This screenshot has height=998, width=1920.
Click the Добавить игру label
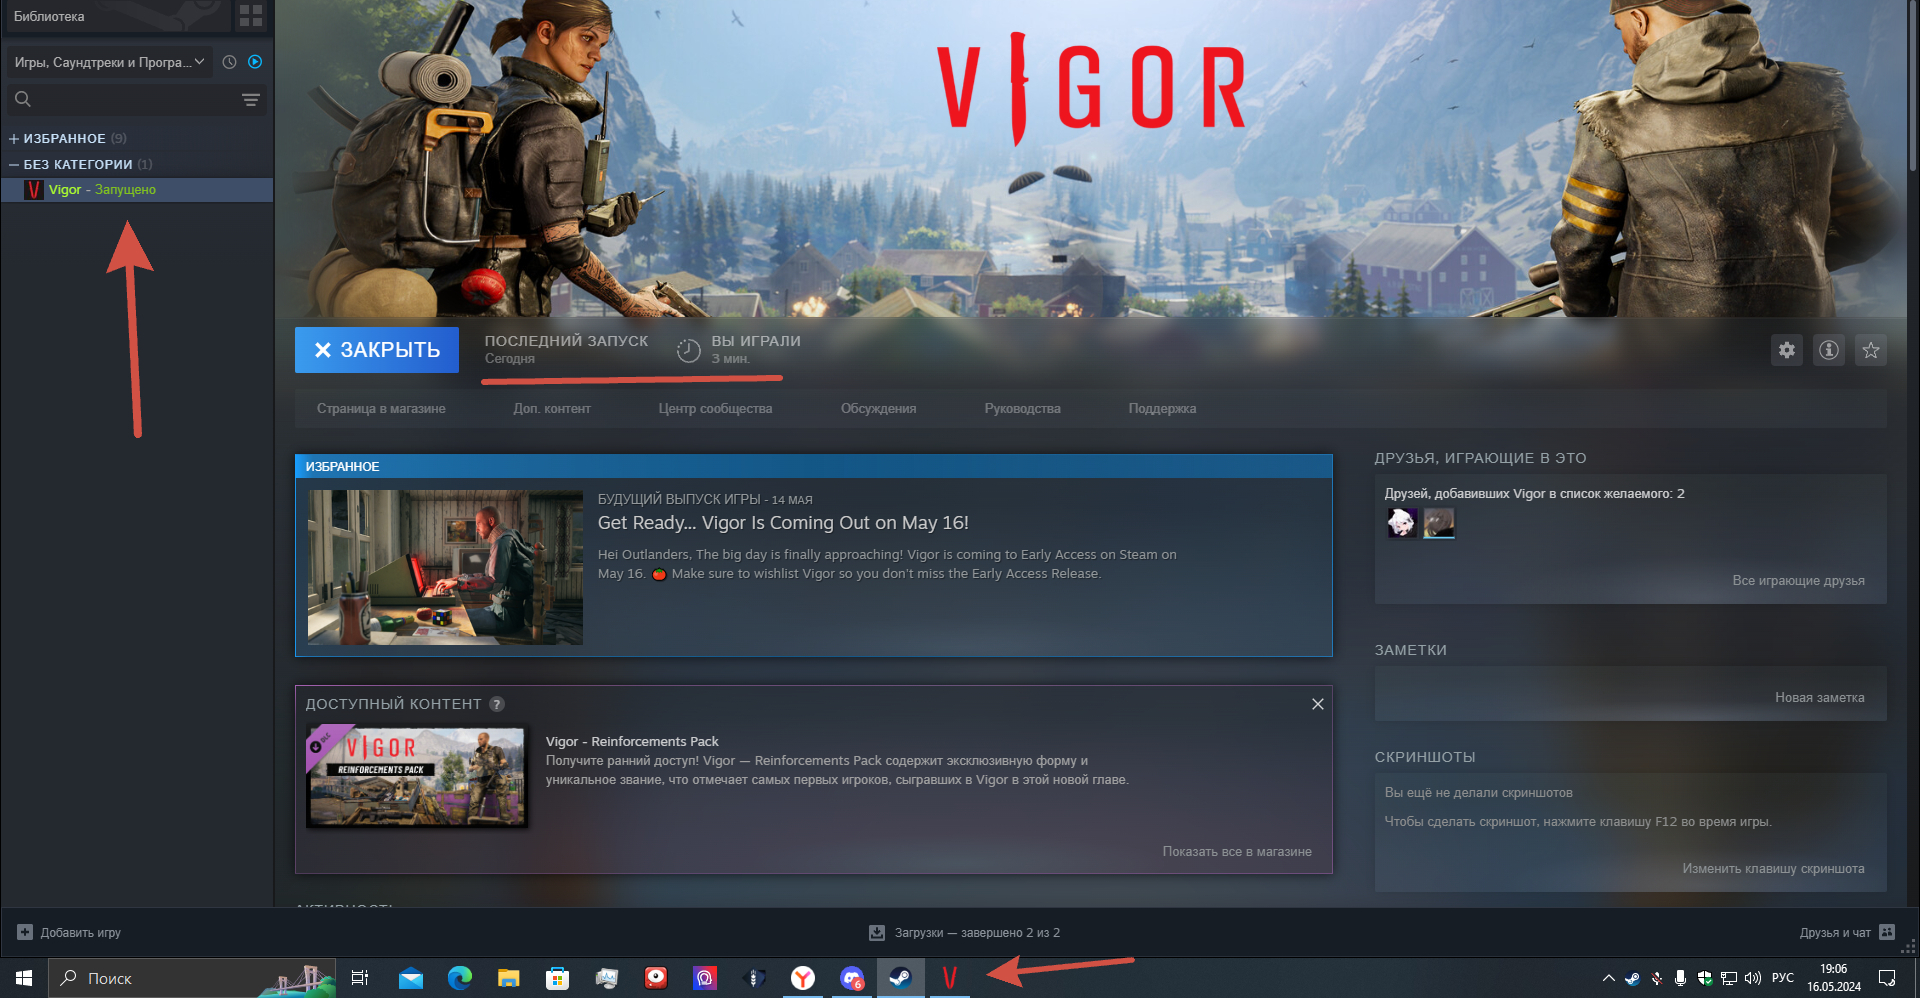(80, 932)
